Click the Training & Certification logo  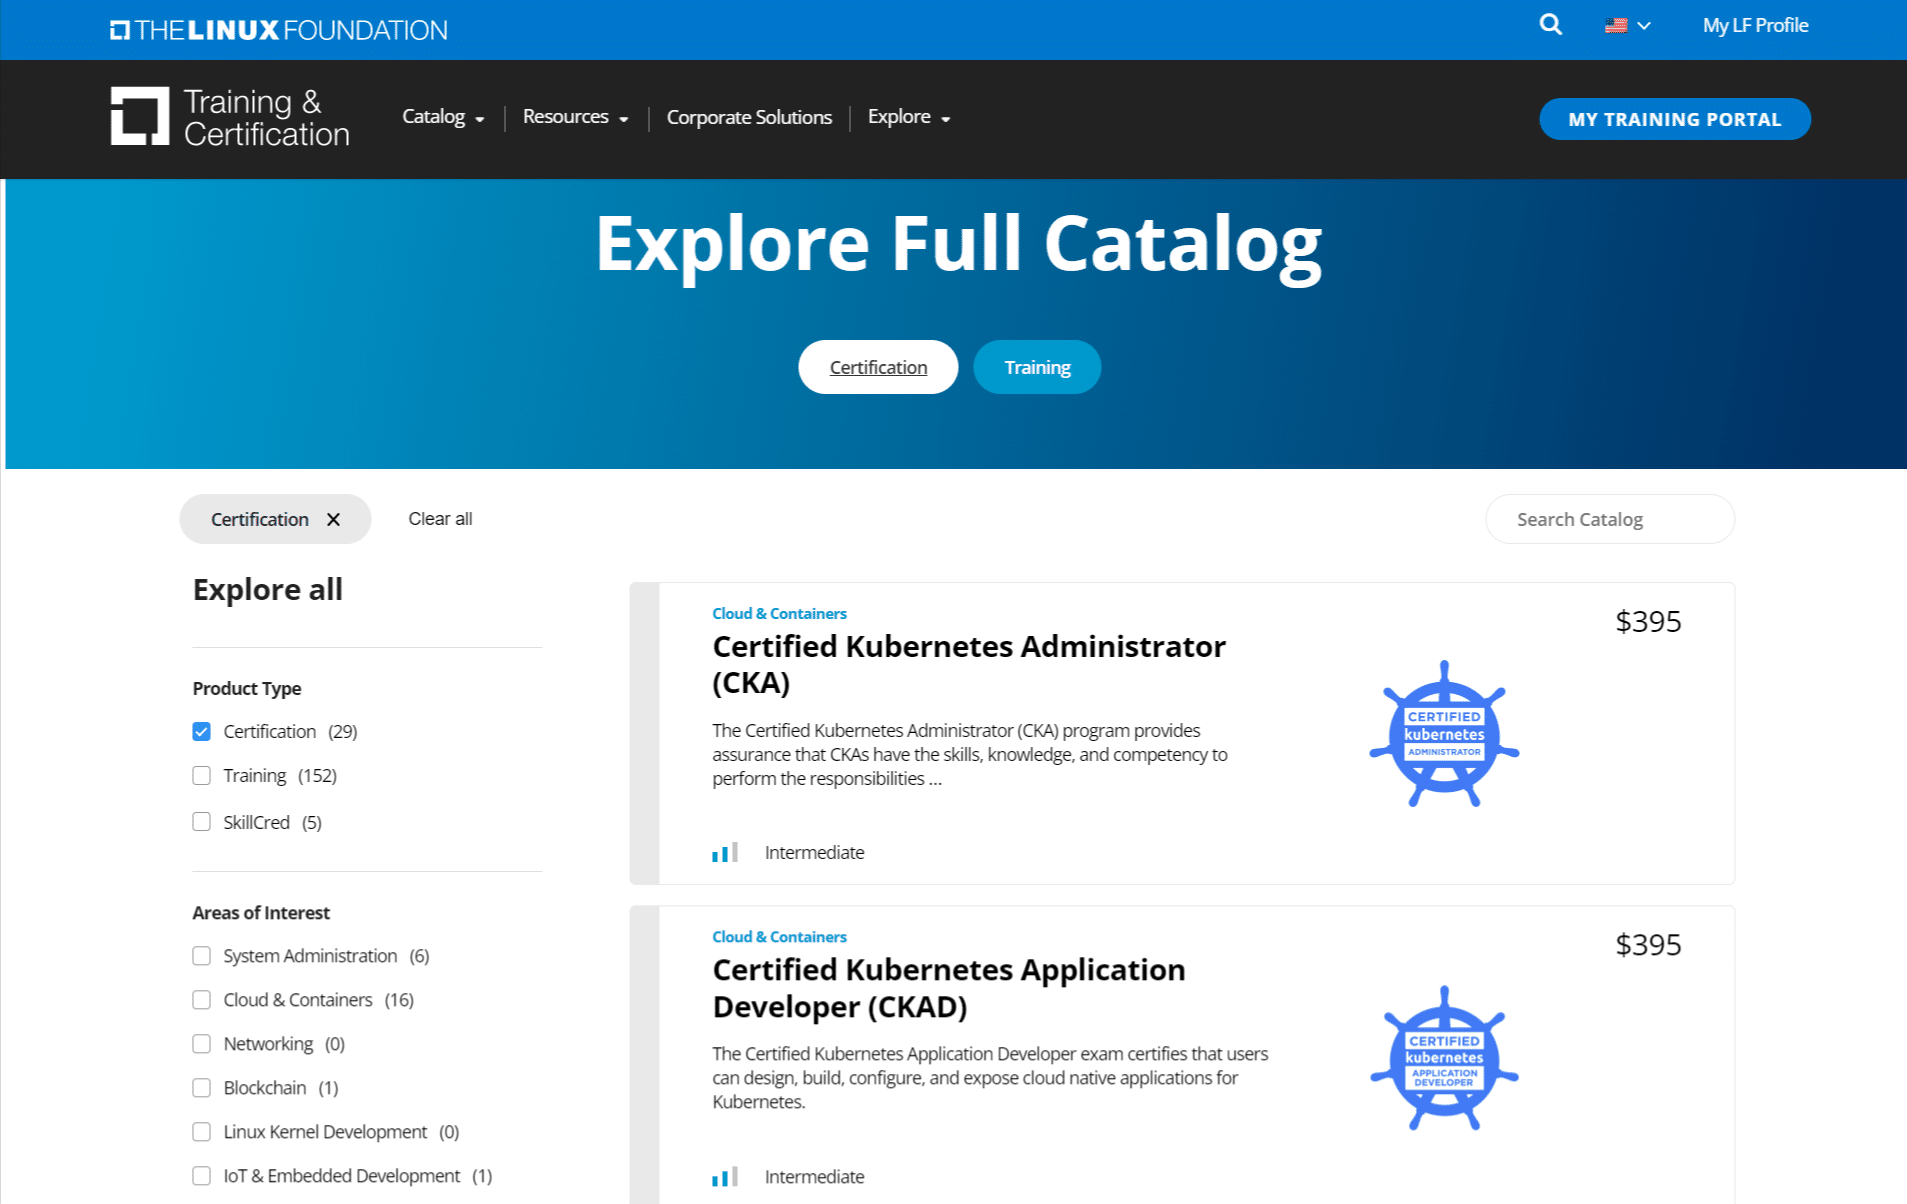[230, 117]
